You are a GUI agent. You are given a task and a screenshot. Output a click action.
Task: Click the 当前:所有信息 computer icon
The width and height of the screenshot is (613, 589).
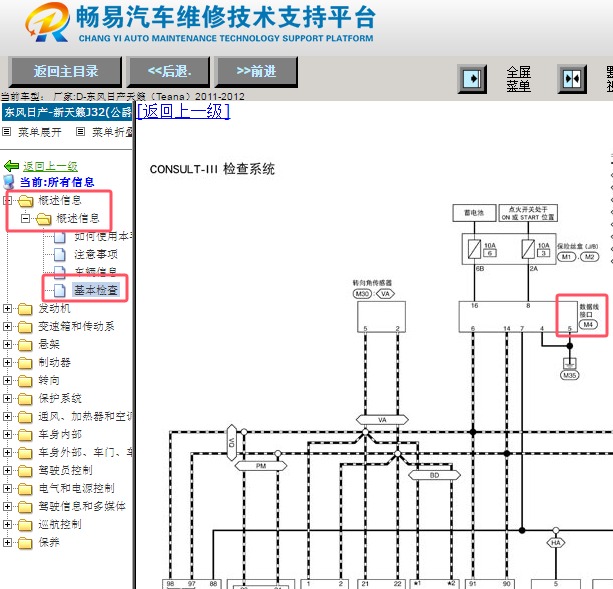9,182
